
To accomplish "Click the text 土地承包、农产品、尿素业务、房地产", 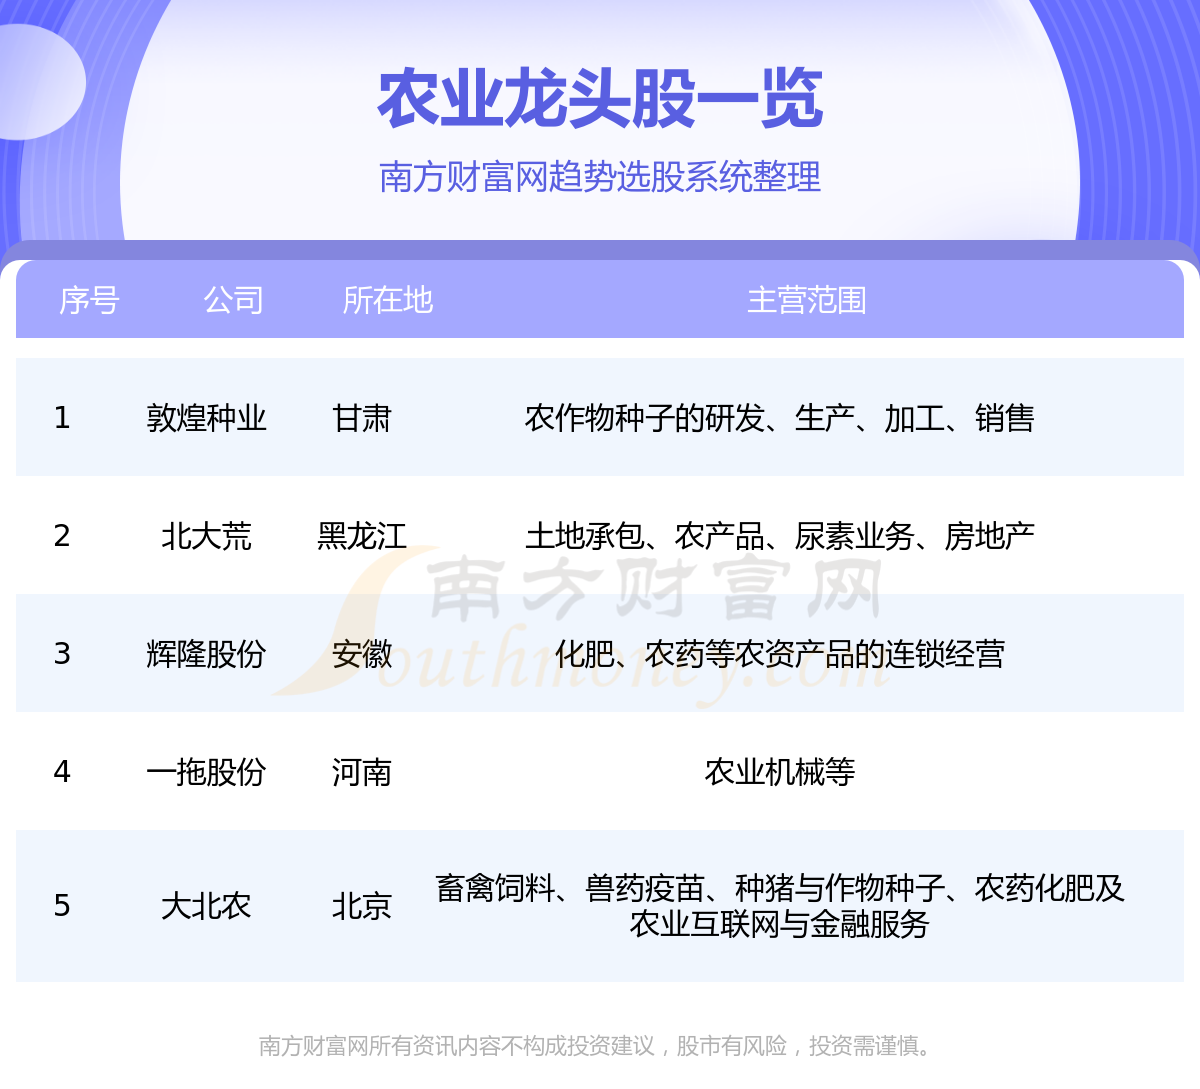I will [780, 536].
